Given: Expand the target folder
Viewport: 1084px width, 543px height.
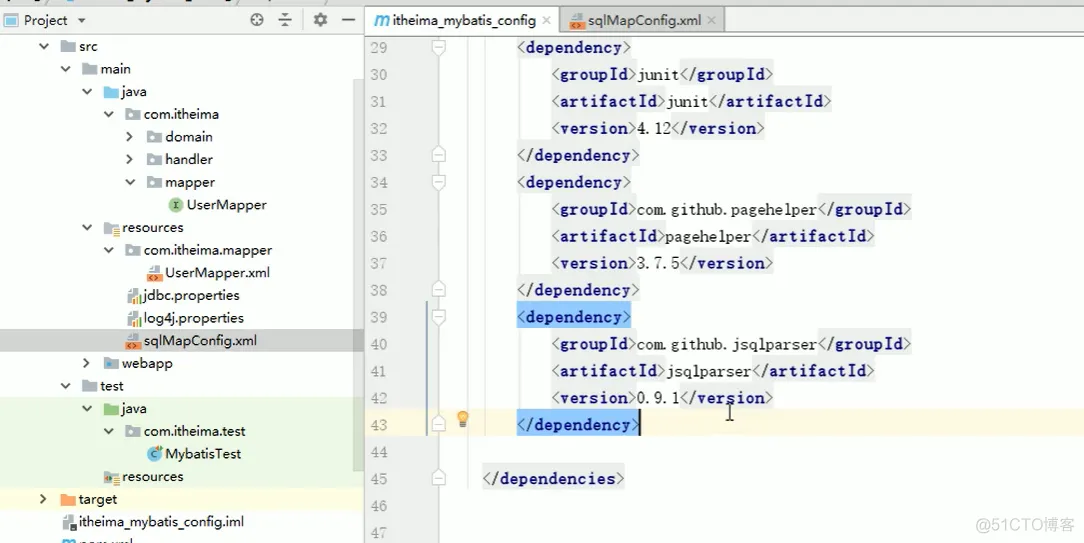Looking at the screenshot, I should (x=43, y=499).
